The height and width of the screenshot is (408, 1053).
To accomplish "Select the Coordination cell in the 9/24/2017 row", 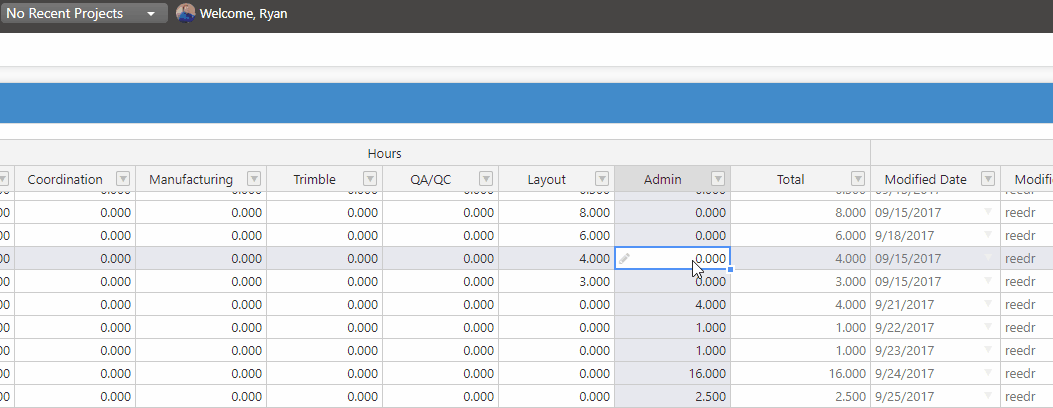I will coord(75,372).
